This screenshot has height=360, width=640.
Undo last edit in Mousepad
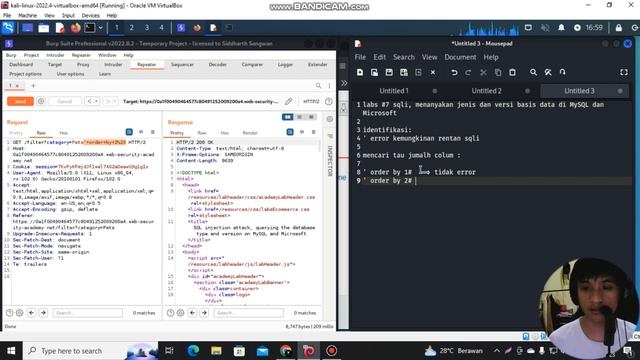[454, 72]
